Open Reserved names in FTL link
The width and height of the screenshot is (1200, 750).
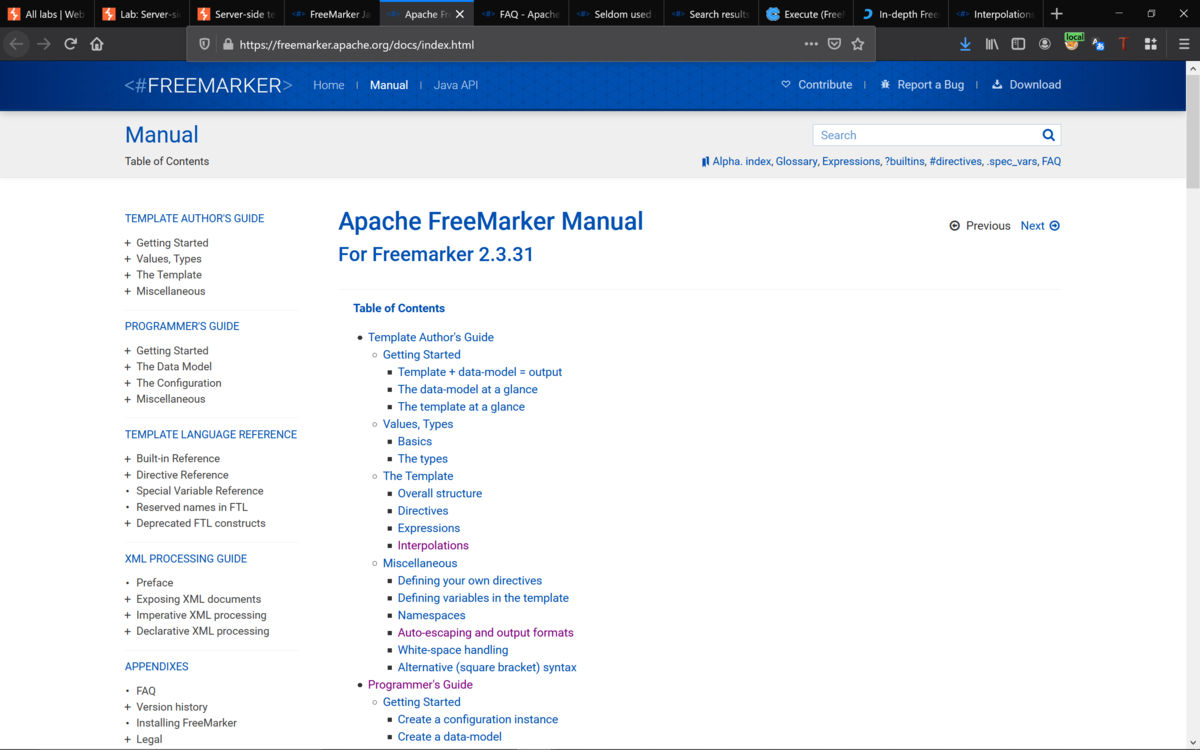tap(192, 507)
